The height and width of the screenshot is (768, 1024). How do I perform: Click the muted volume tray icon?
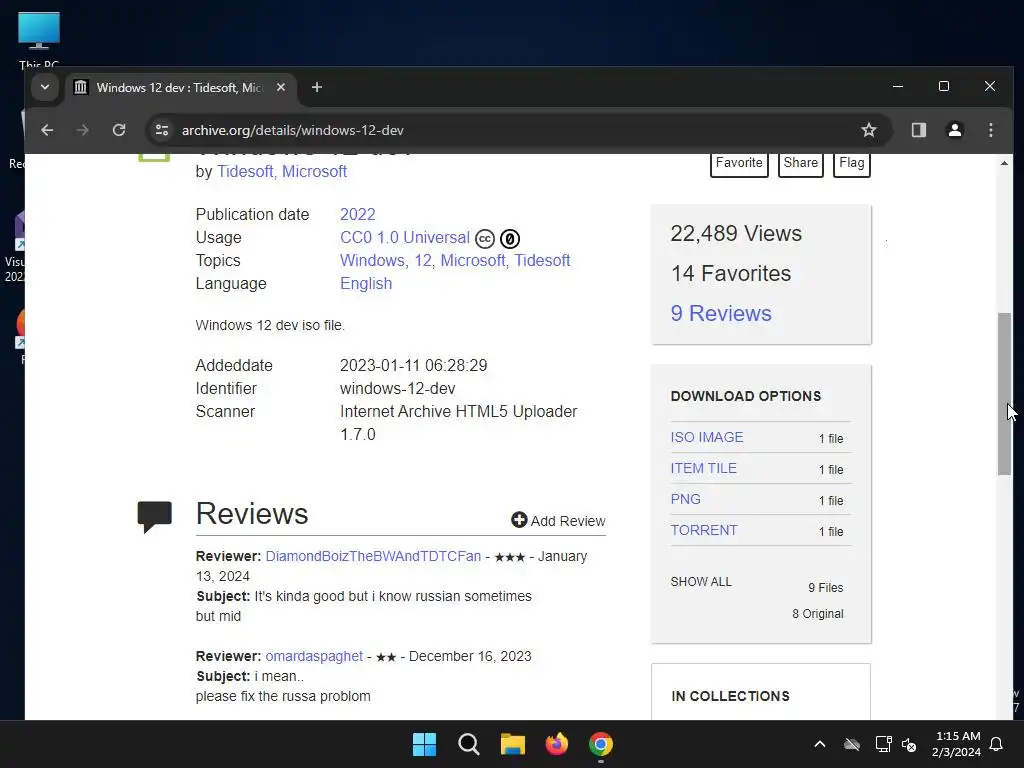(909, 744)
